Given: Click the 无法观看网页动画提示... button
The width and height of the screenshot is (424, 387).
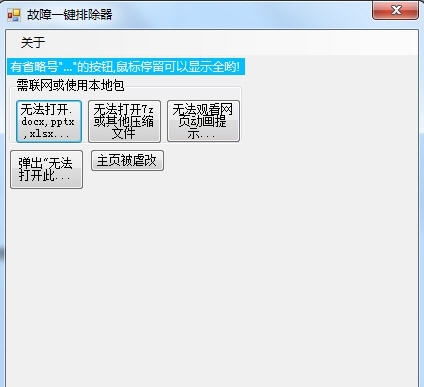Looking at the screenshot, I should pos(203,121).
